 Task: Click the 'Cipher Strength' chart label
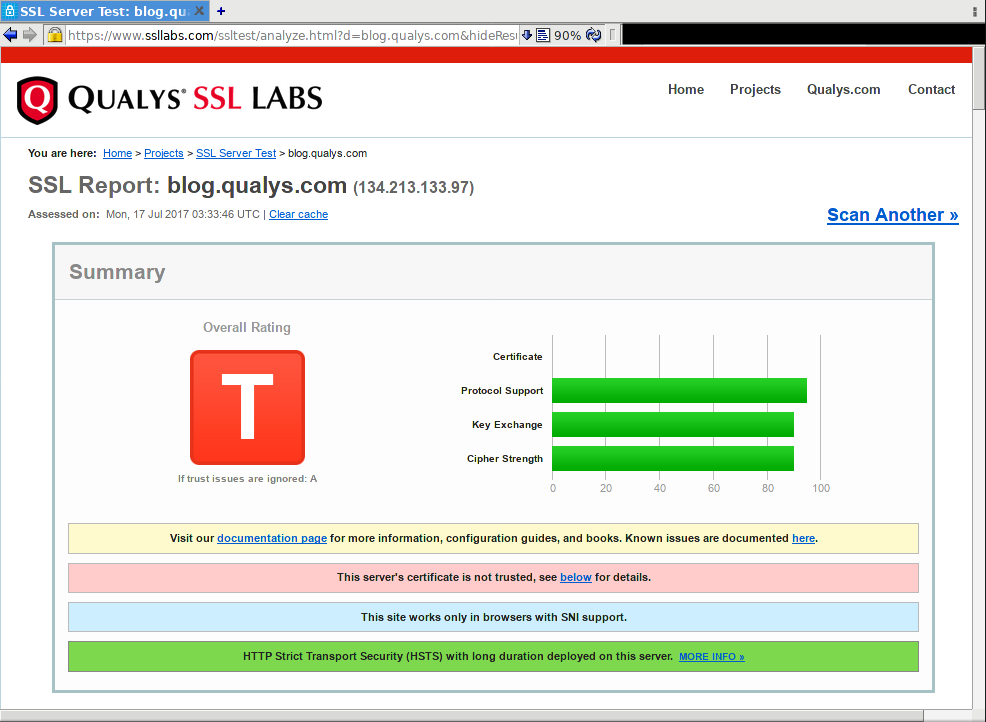point(504,458)
